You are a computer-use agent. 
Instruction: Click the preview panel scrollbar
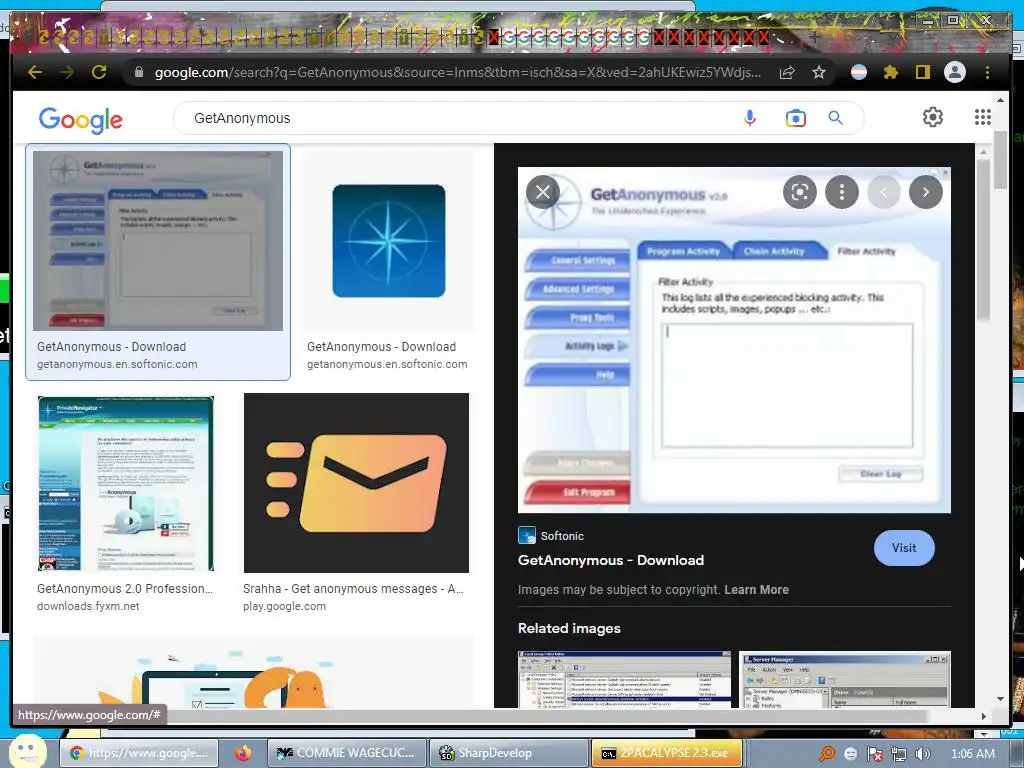point(983,240)
